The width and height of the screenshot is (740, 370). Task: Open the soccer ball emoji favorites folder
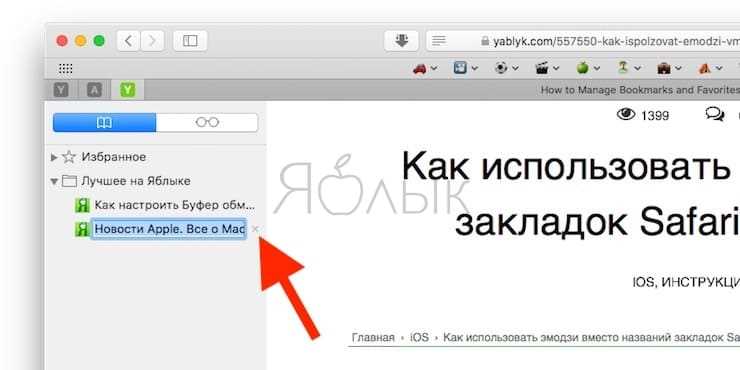[506, 68]
